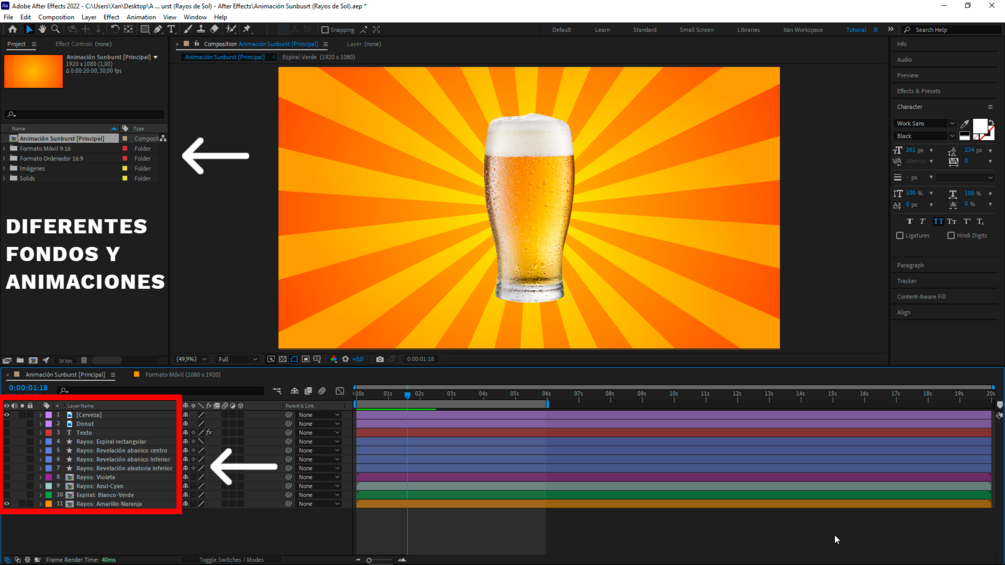Switch to Effect Controls tab
The image size is (1005, 565).
point(83,44)
